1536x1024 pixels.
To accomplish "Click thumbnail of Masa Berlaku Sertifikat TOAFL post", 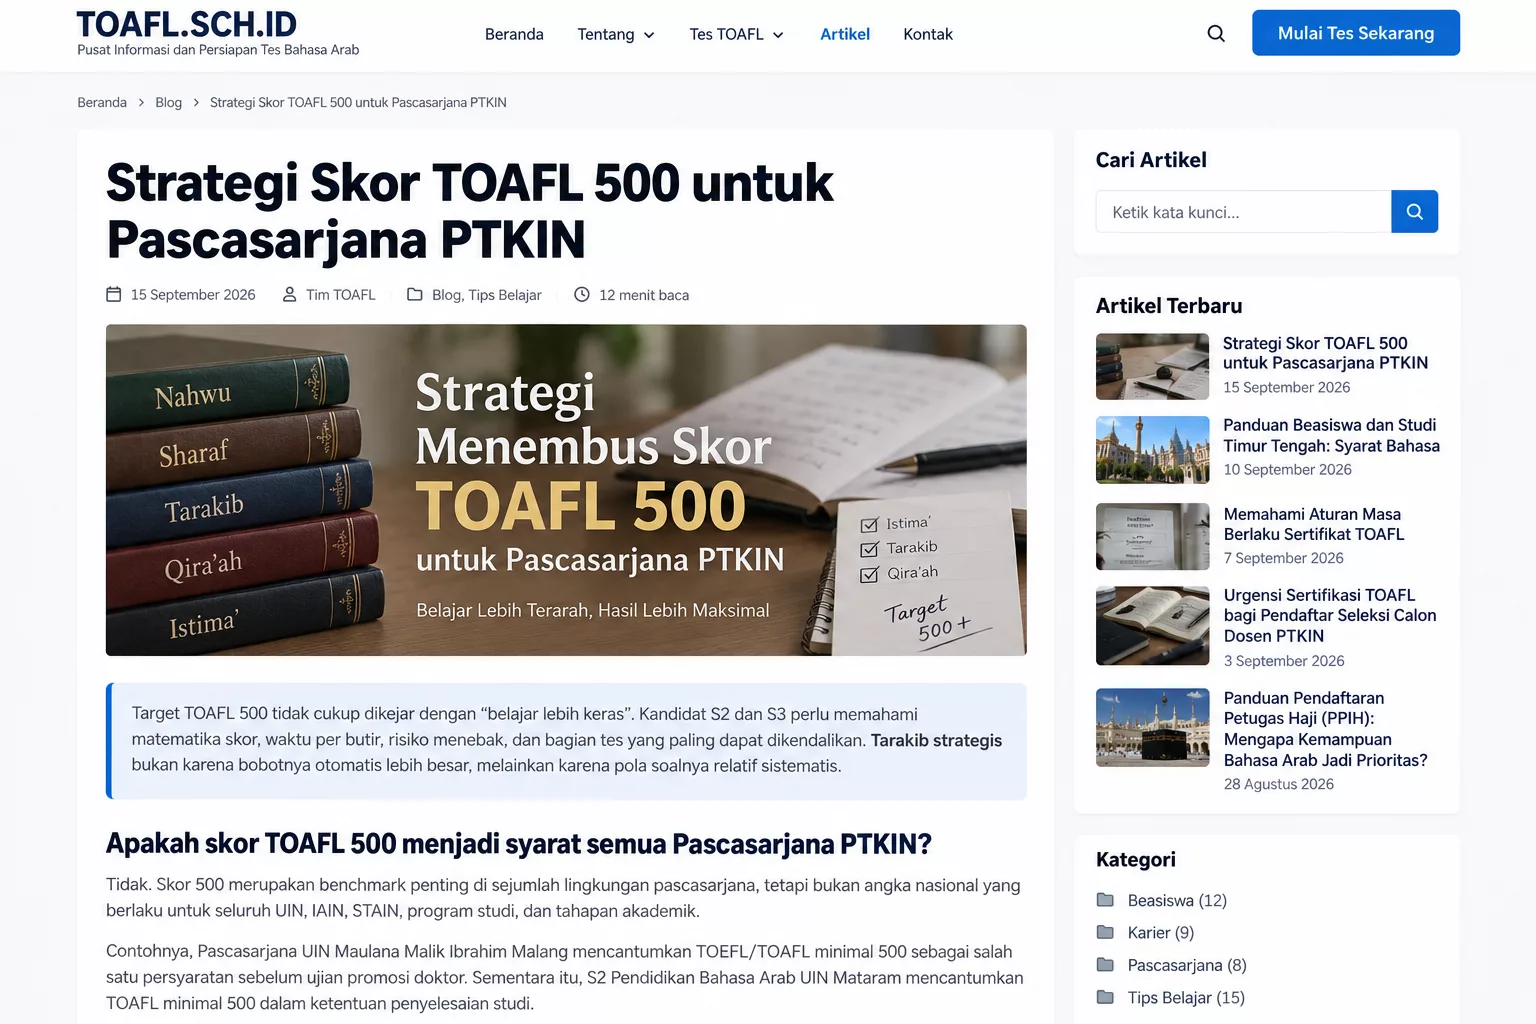I will tap(1153, 537).
